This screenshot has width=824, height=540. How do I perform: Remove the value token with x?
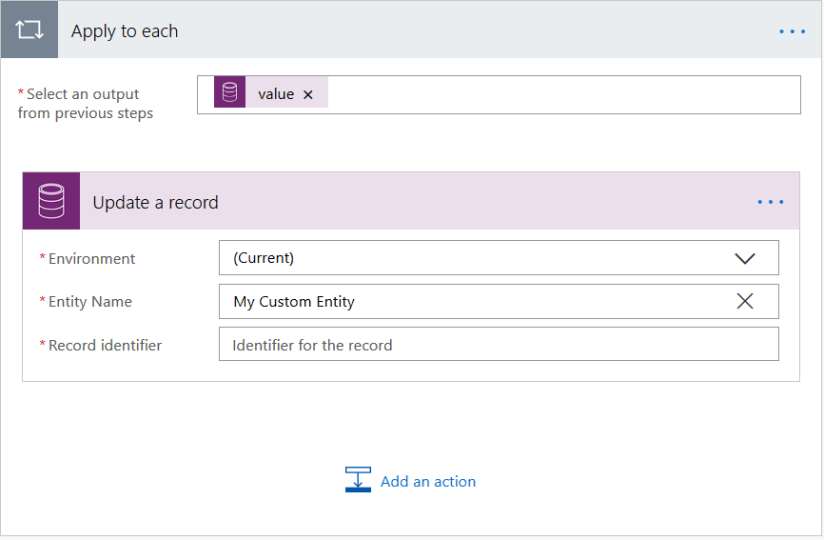[308, 95]
